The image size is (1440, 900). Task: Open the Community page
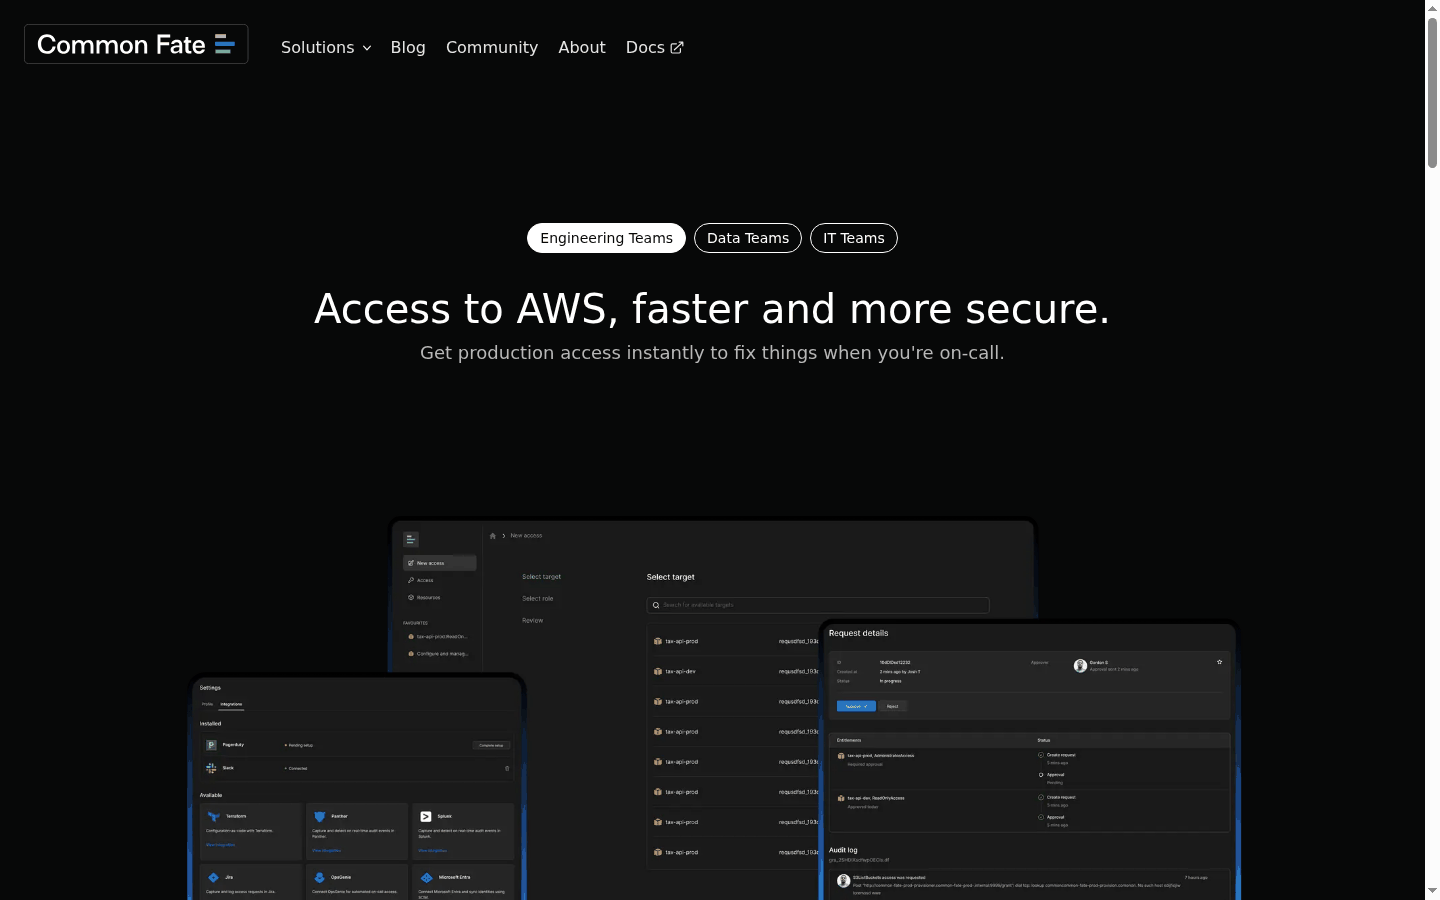[x=492, y=47]
